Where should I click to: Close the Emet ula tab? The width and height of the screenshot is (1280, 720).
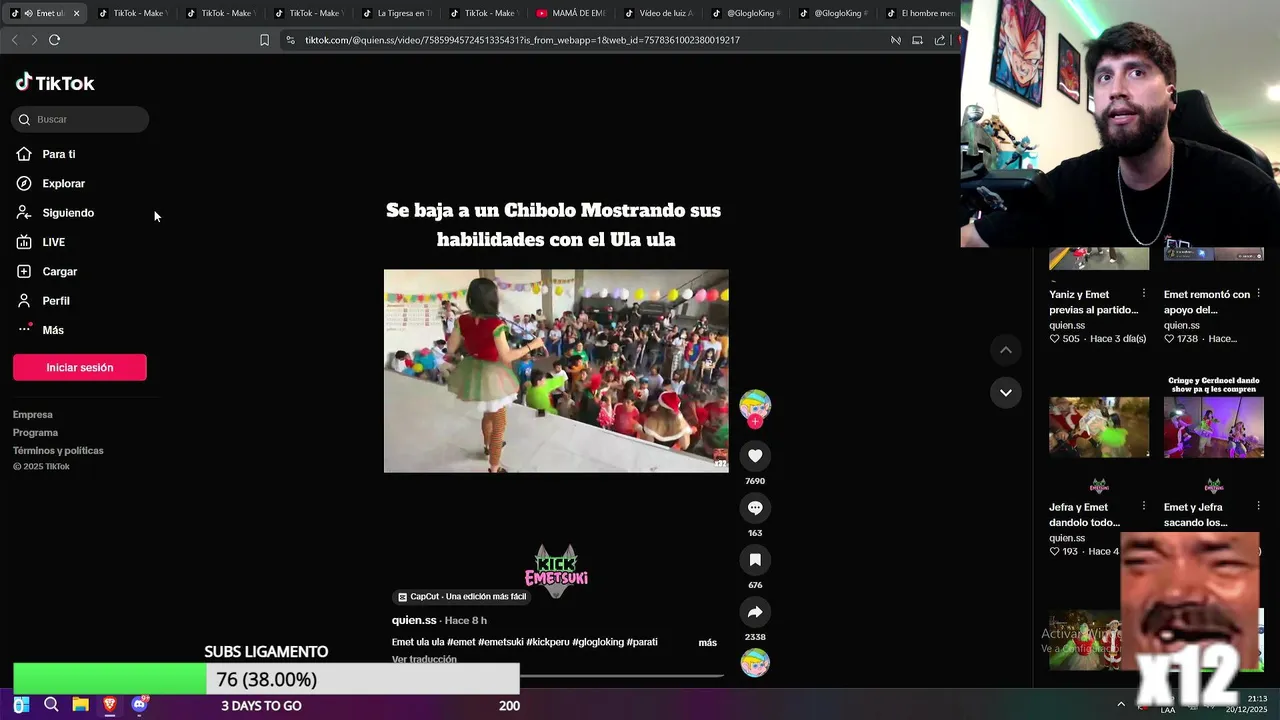(x=76, y=13)
